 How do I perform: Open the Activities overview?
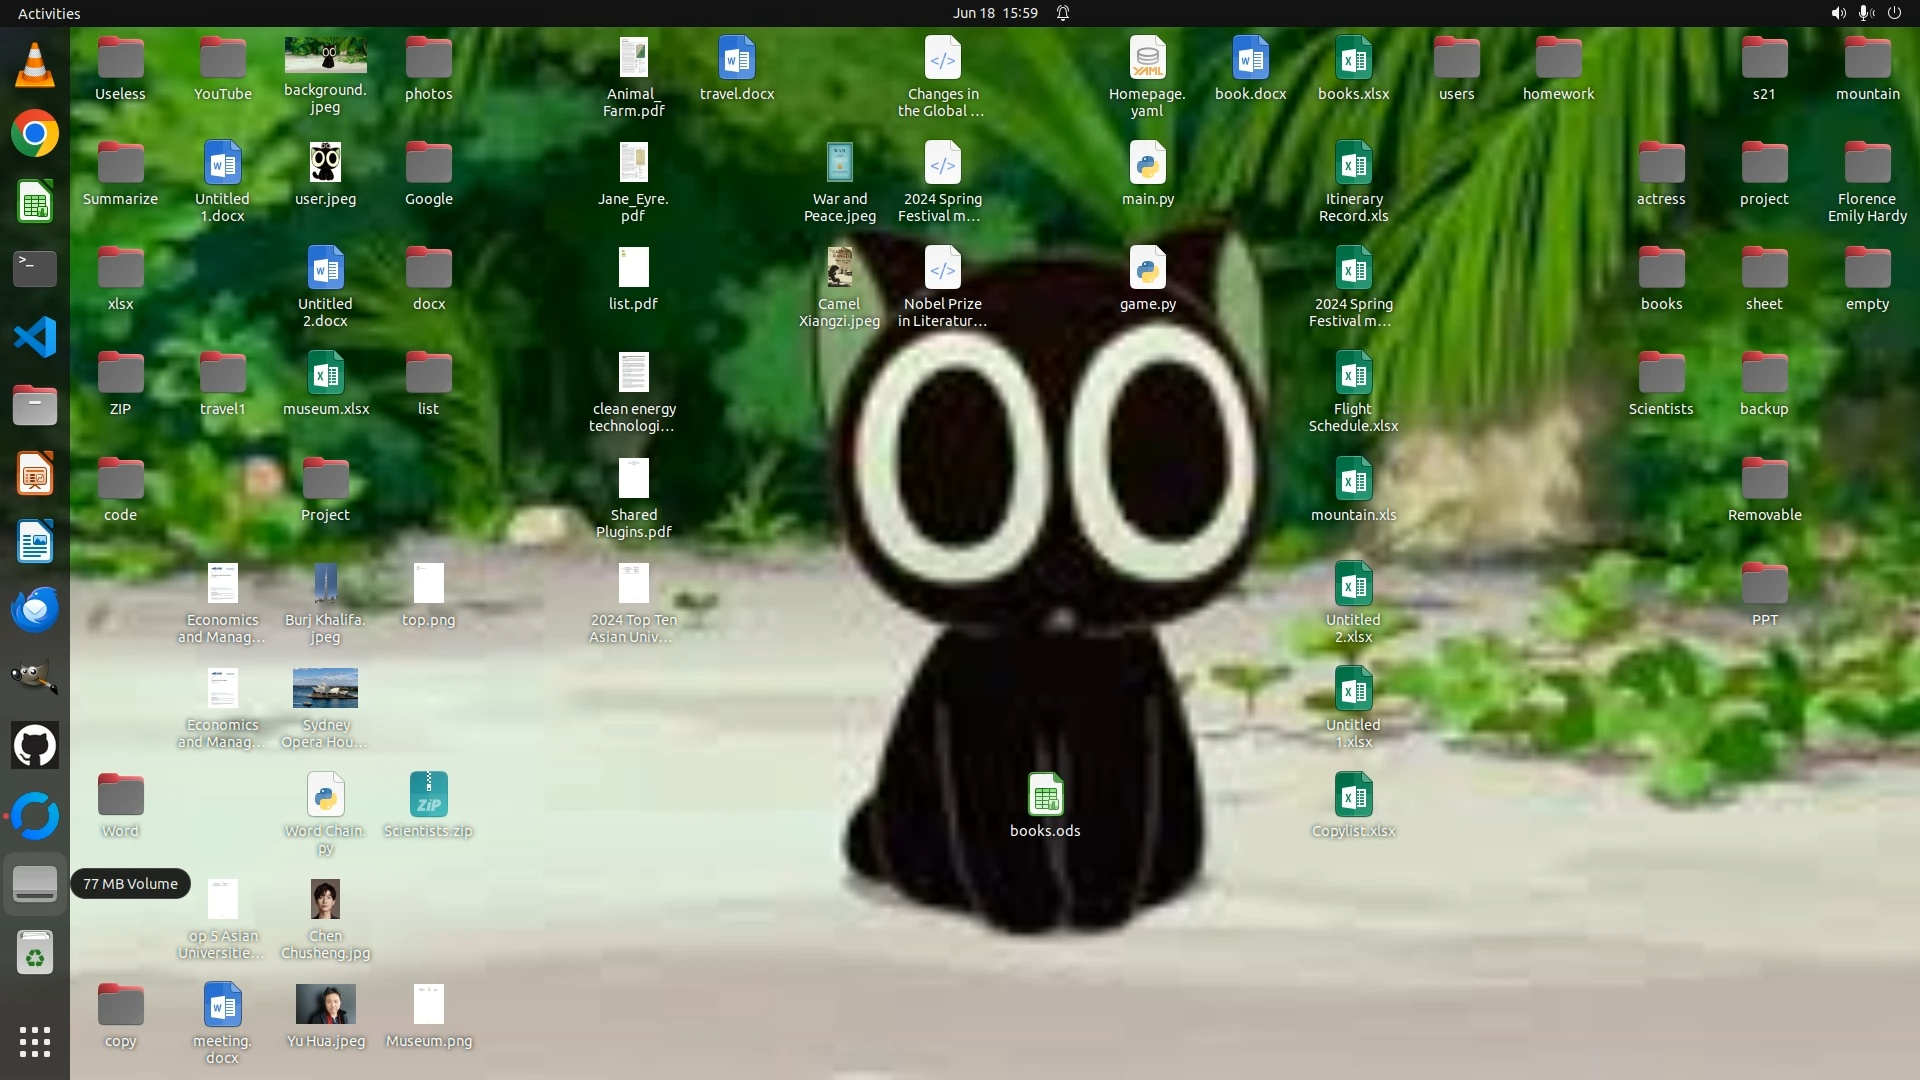coord(49,13)
